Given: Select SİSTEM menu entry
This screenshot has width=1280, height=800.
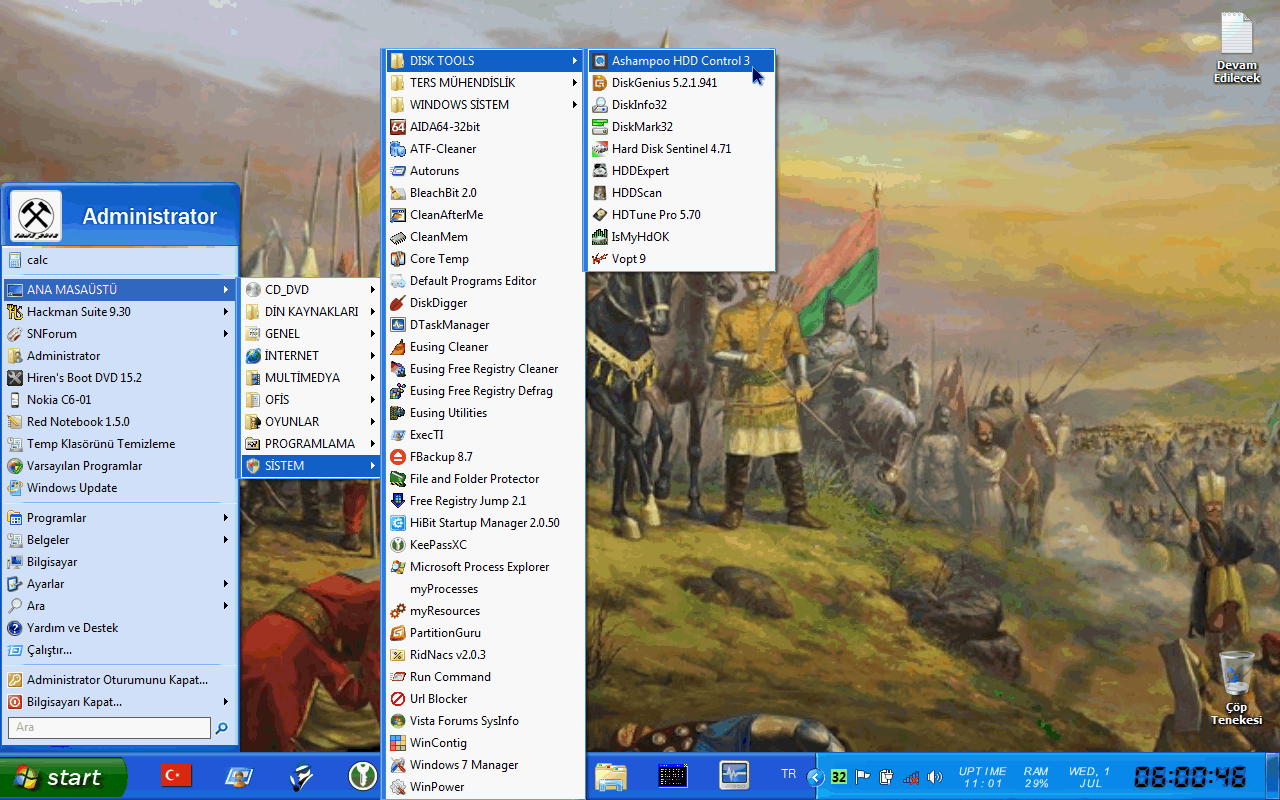Looking at the screenshot, I should pos(311,466).
